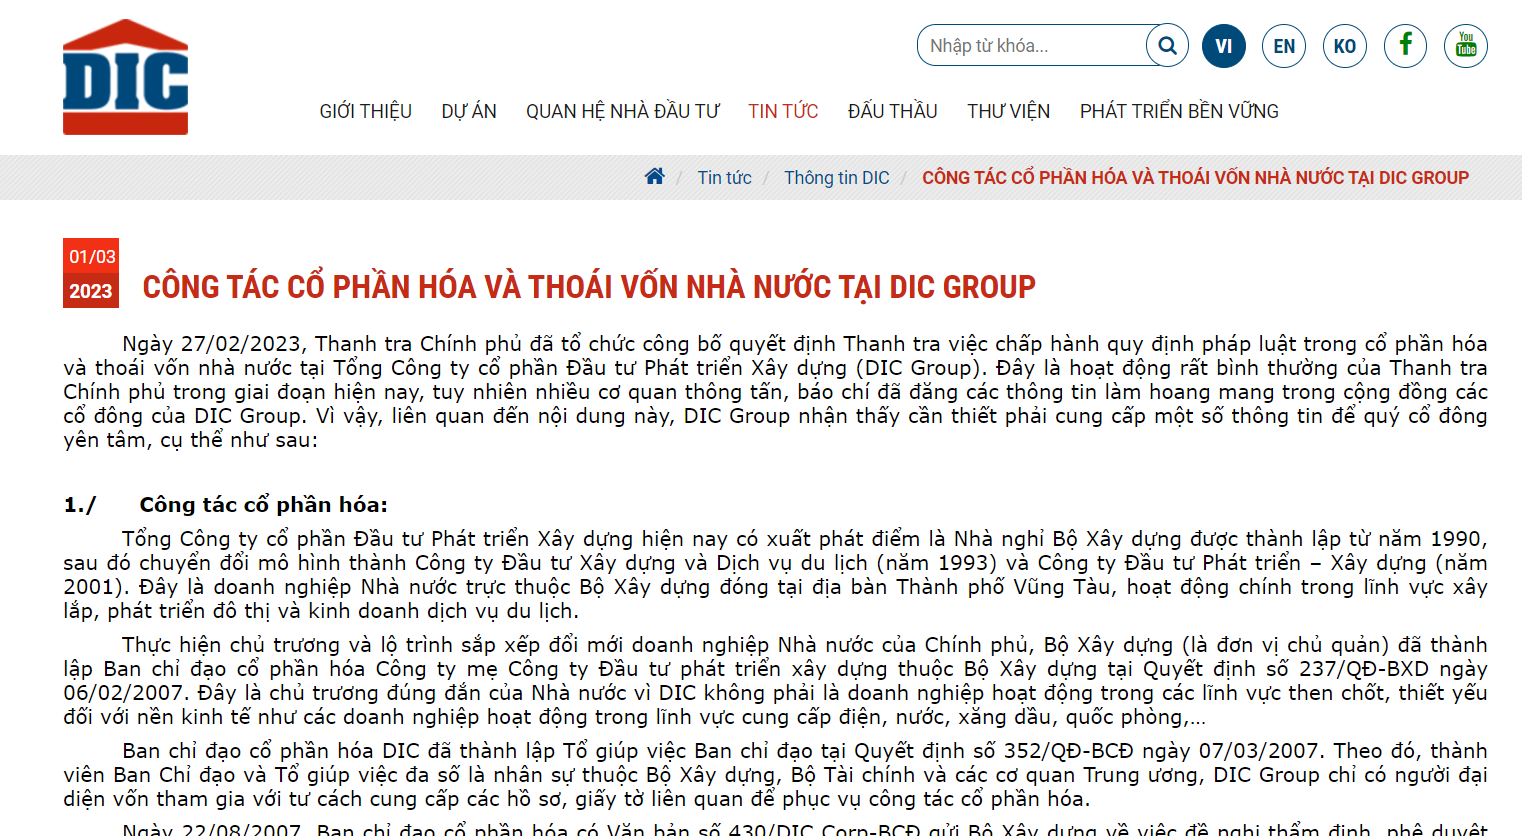The height and width of the screenshot is (836, 1522).
Task: Open the ĐẤU THẦU menu item
Action: [892, 111]
